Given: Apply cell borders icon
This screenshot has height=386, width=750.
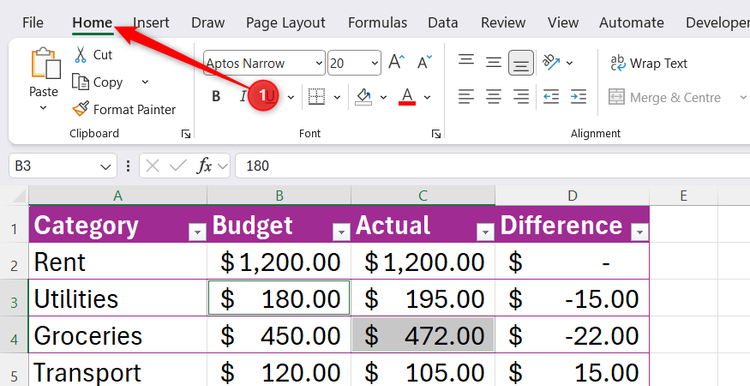Looking at the screenshot, I should pos(316,97).
